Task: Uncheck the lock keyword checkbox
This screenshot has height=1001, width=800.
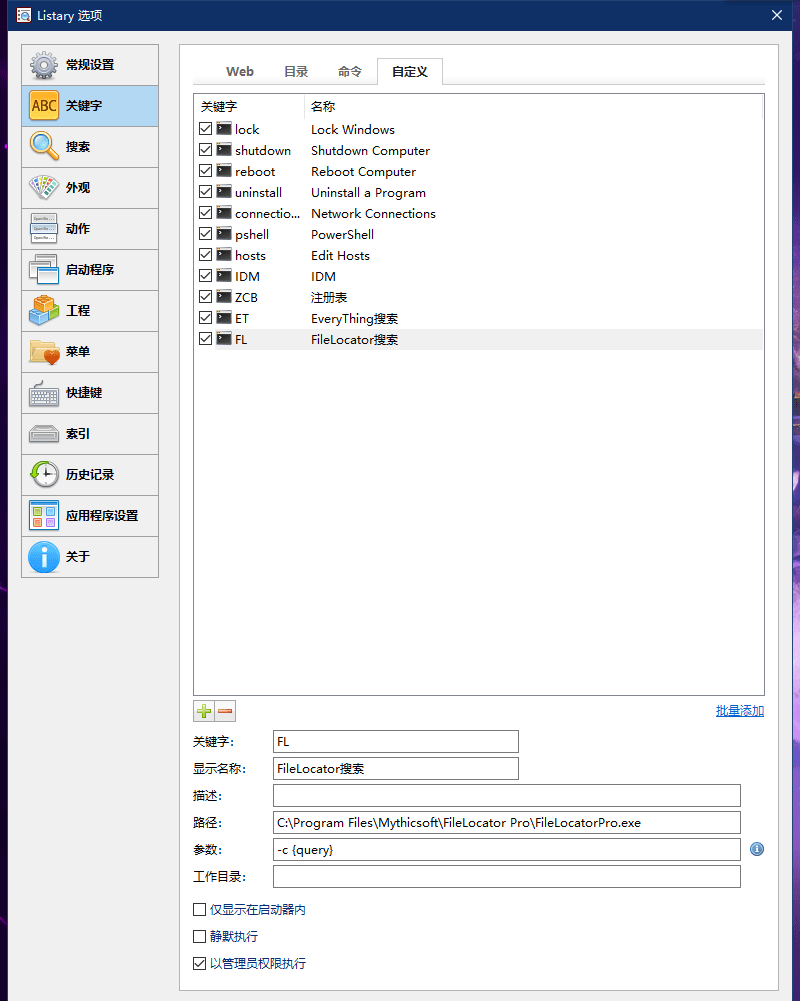Action: click(x=206, y=129)
